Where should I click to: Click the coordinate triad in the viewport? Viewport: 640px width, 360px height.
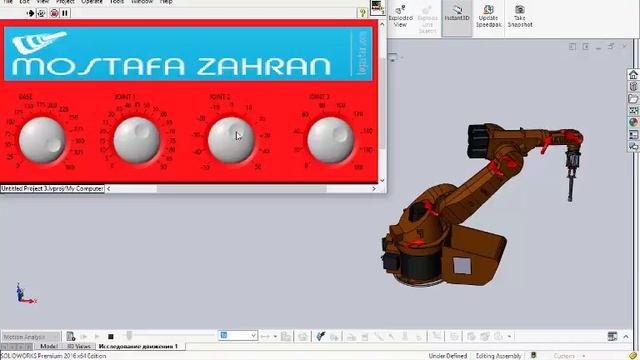pyautogui.click(x=26, y=294)
